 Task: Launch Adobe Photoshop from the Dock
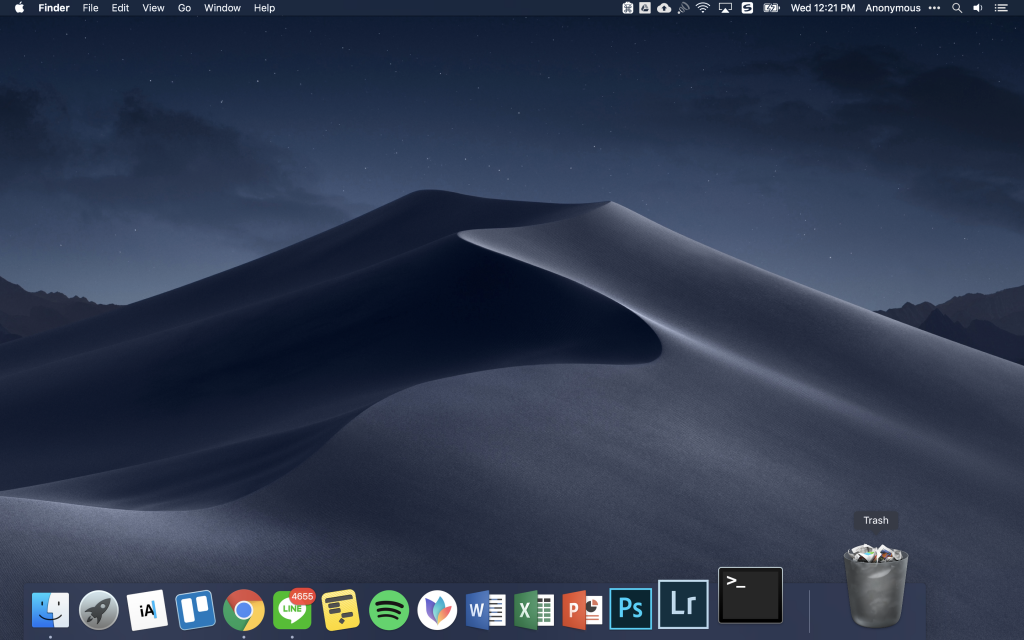click(x=630, y=609)
